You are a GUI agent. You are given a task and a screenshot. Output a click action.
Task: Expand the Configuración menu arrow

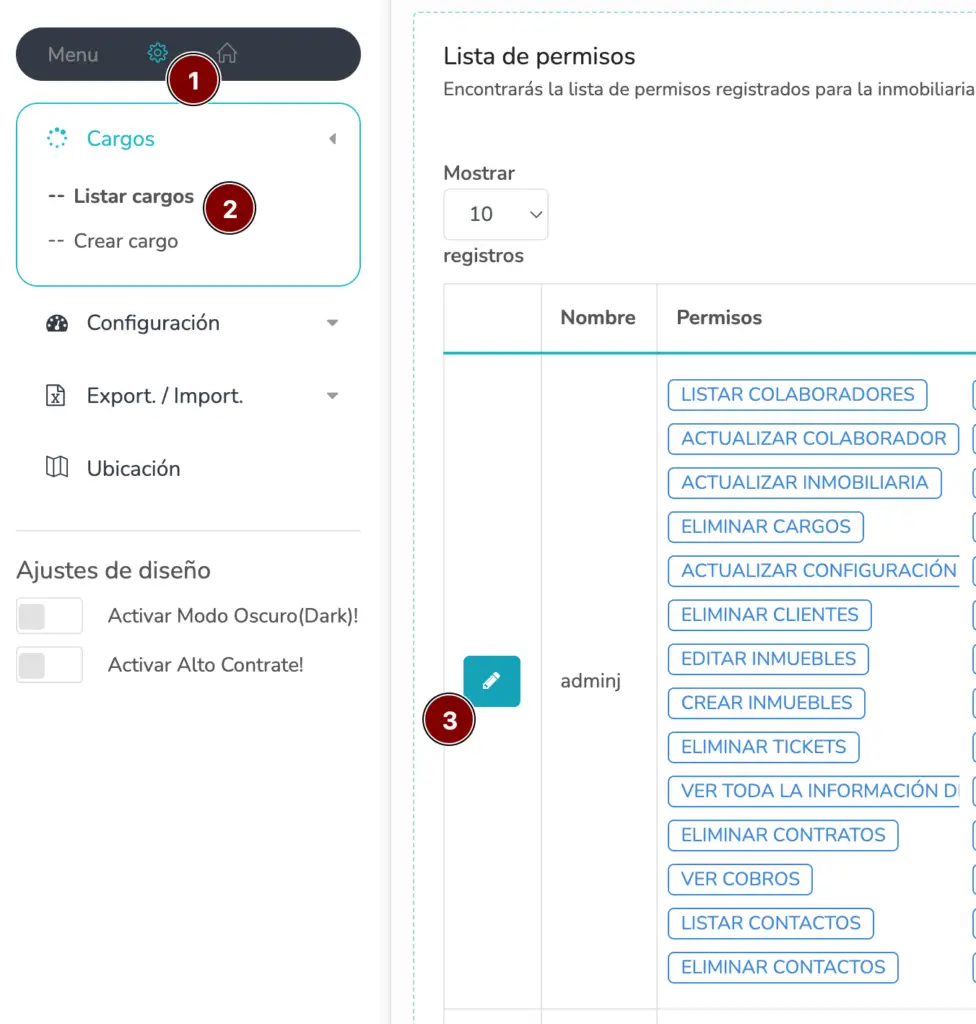click(333, 323)
